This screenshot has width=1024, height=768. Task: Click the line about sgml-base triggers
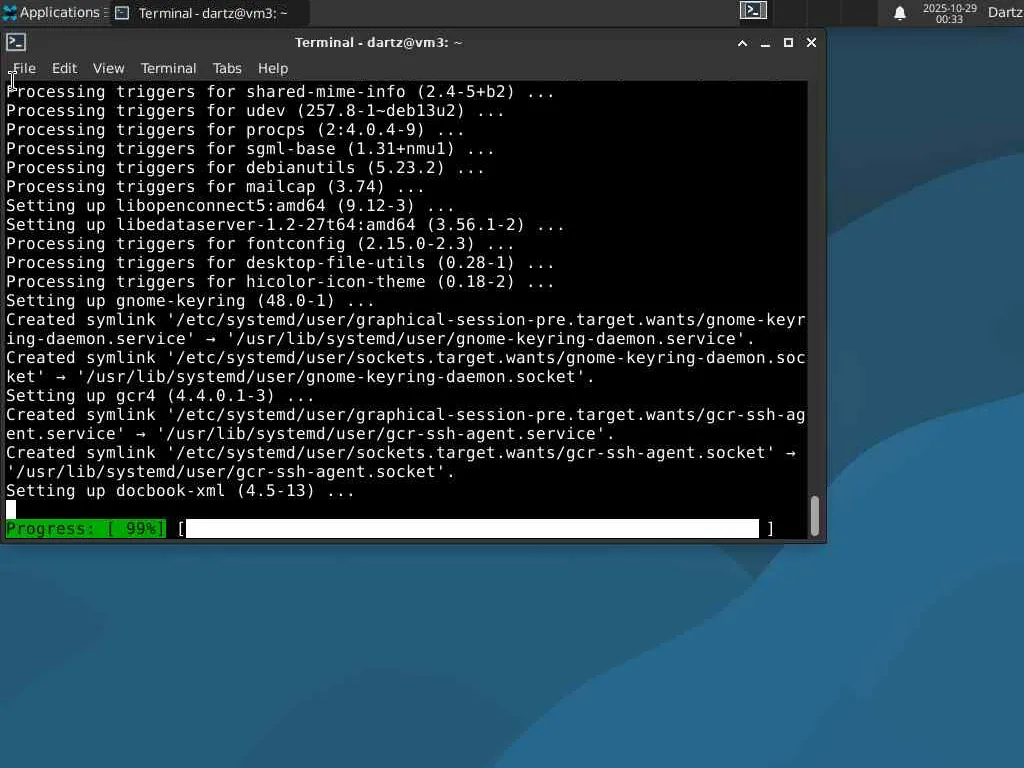250,149
